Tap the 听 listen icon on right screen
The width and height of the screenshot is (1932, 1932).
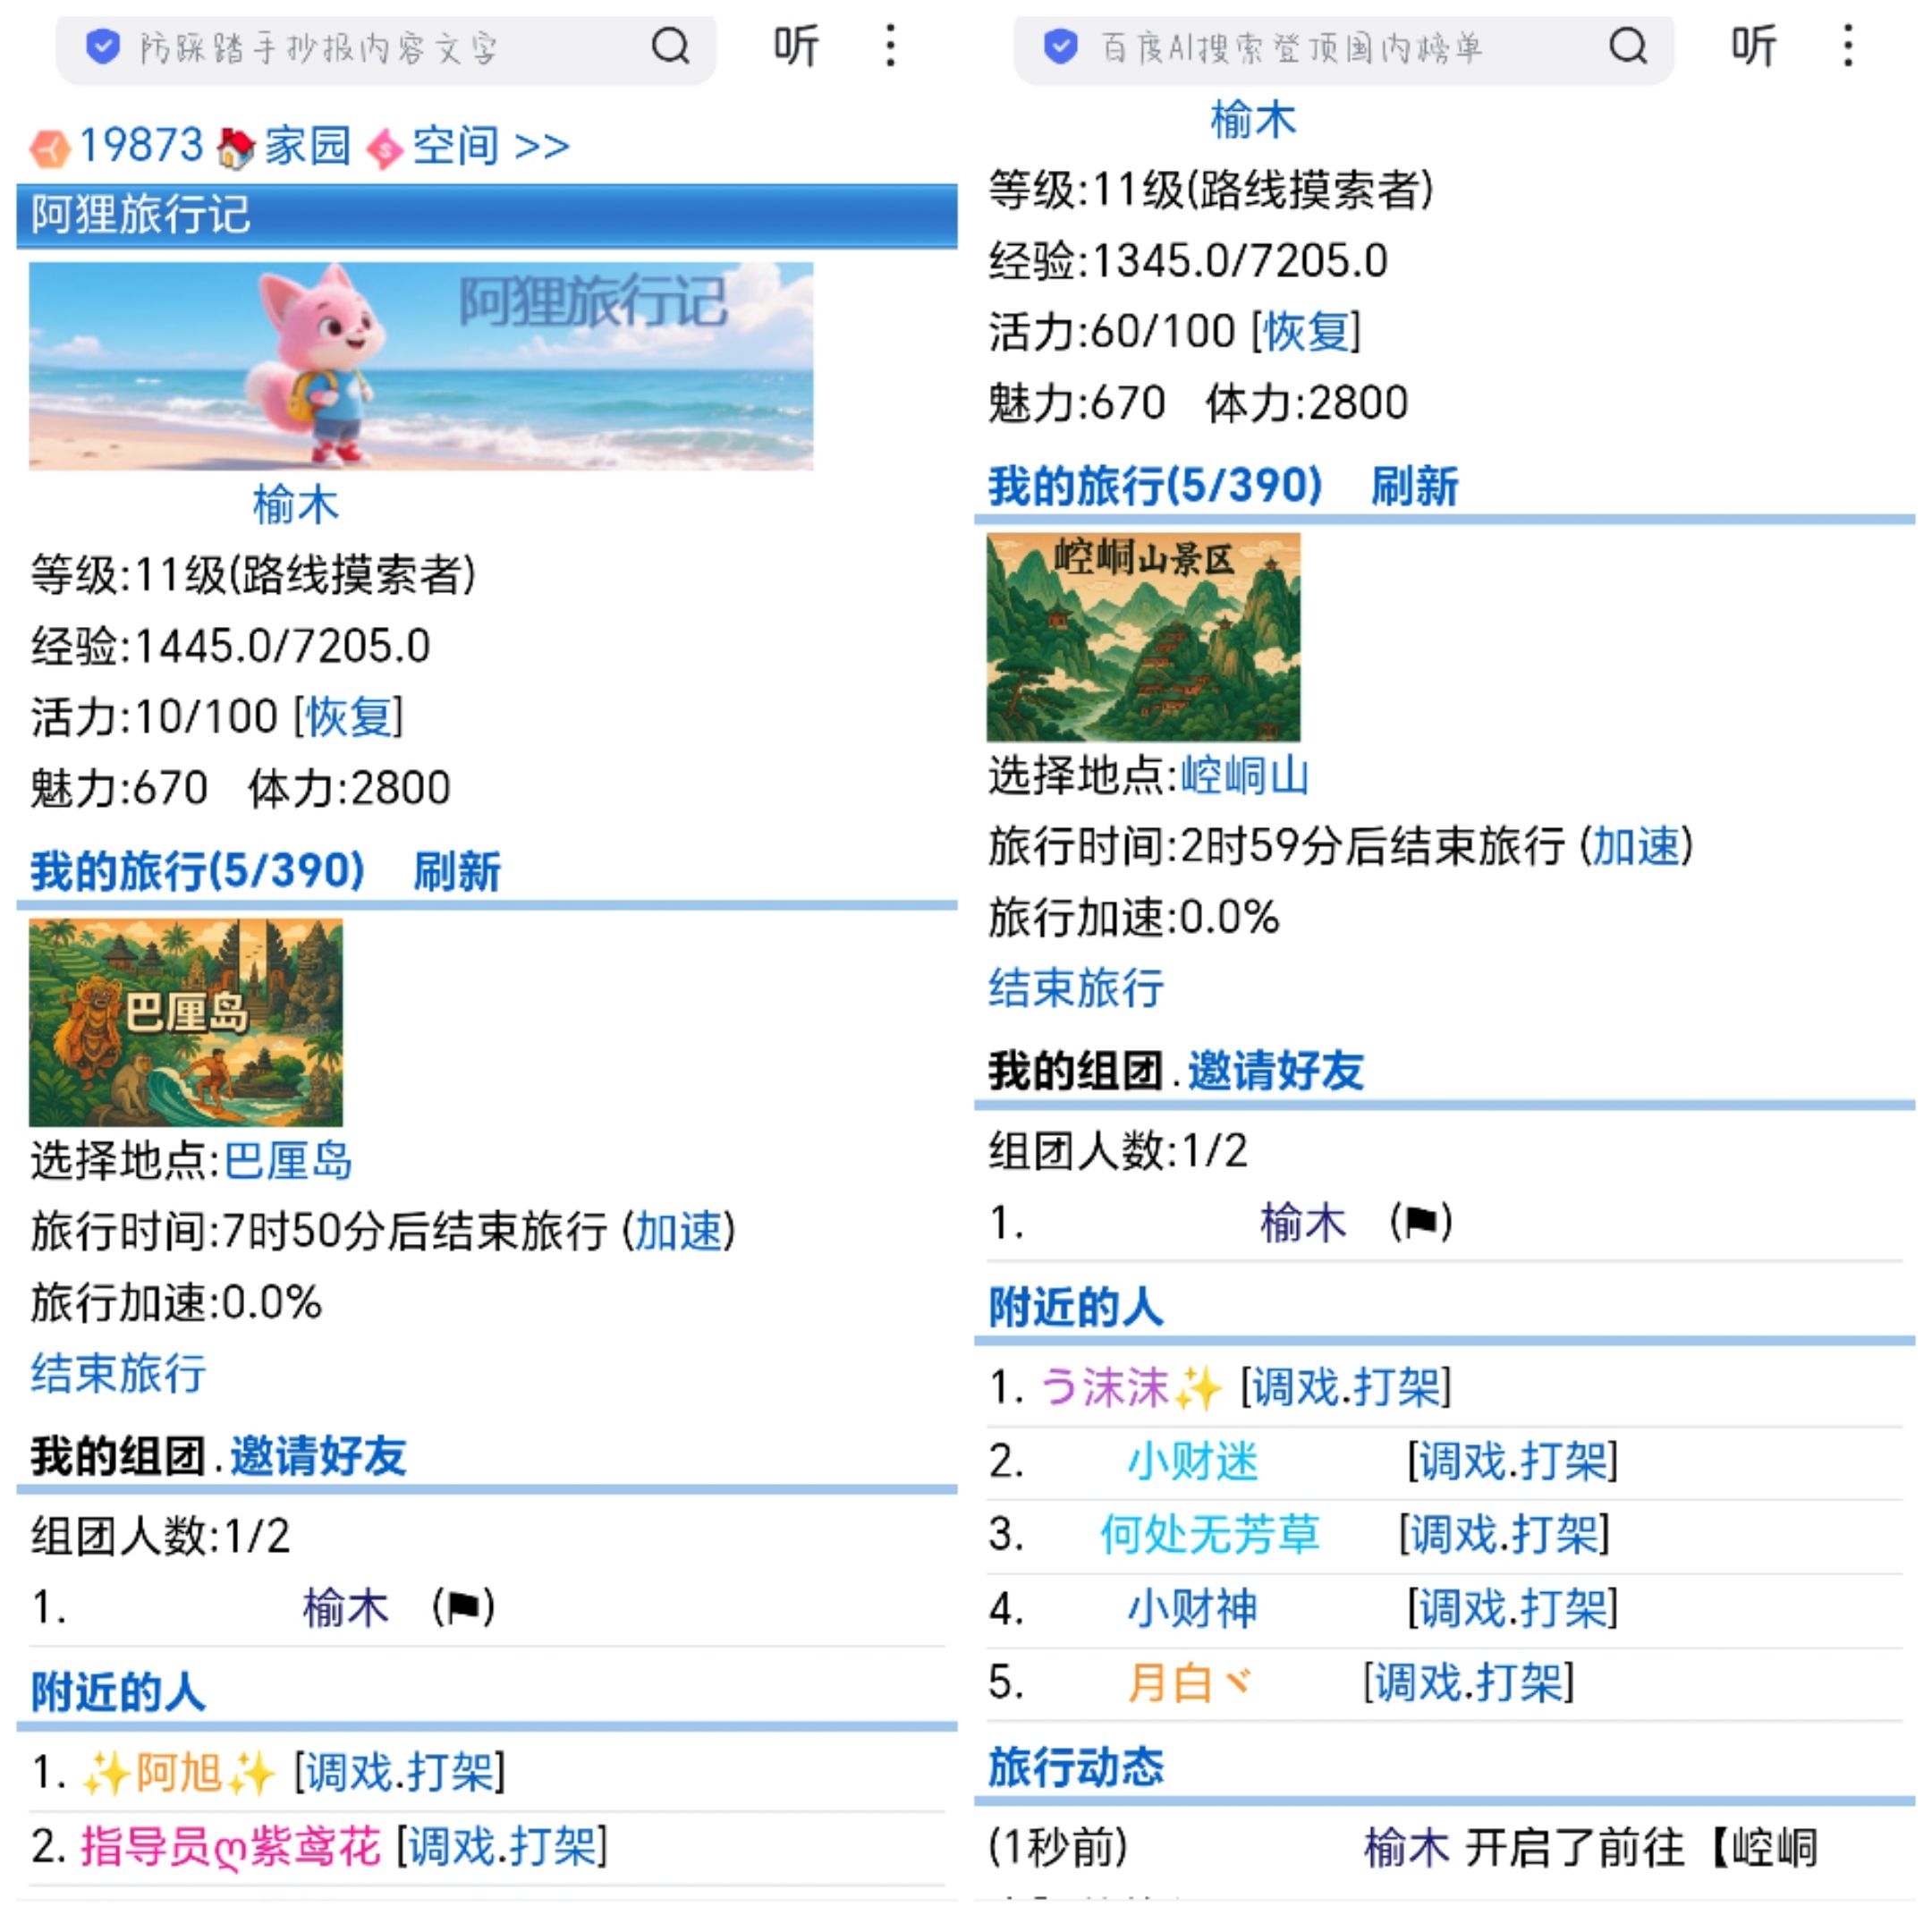tap(1753, 46)
